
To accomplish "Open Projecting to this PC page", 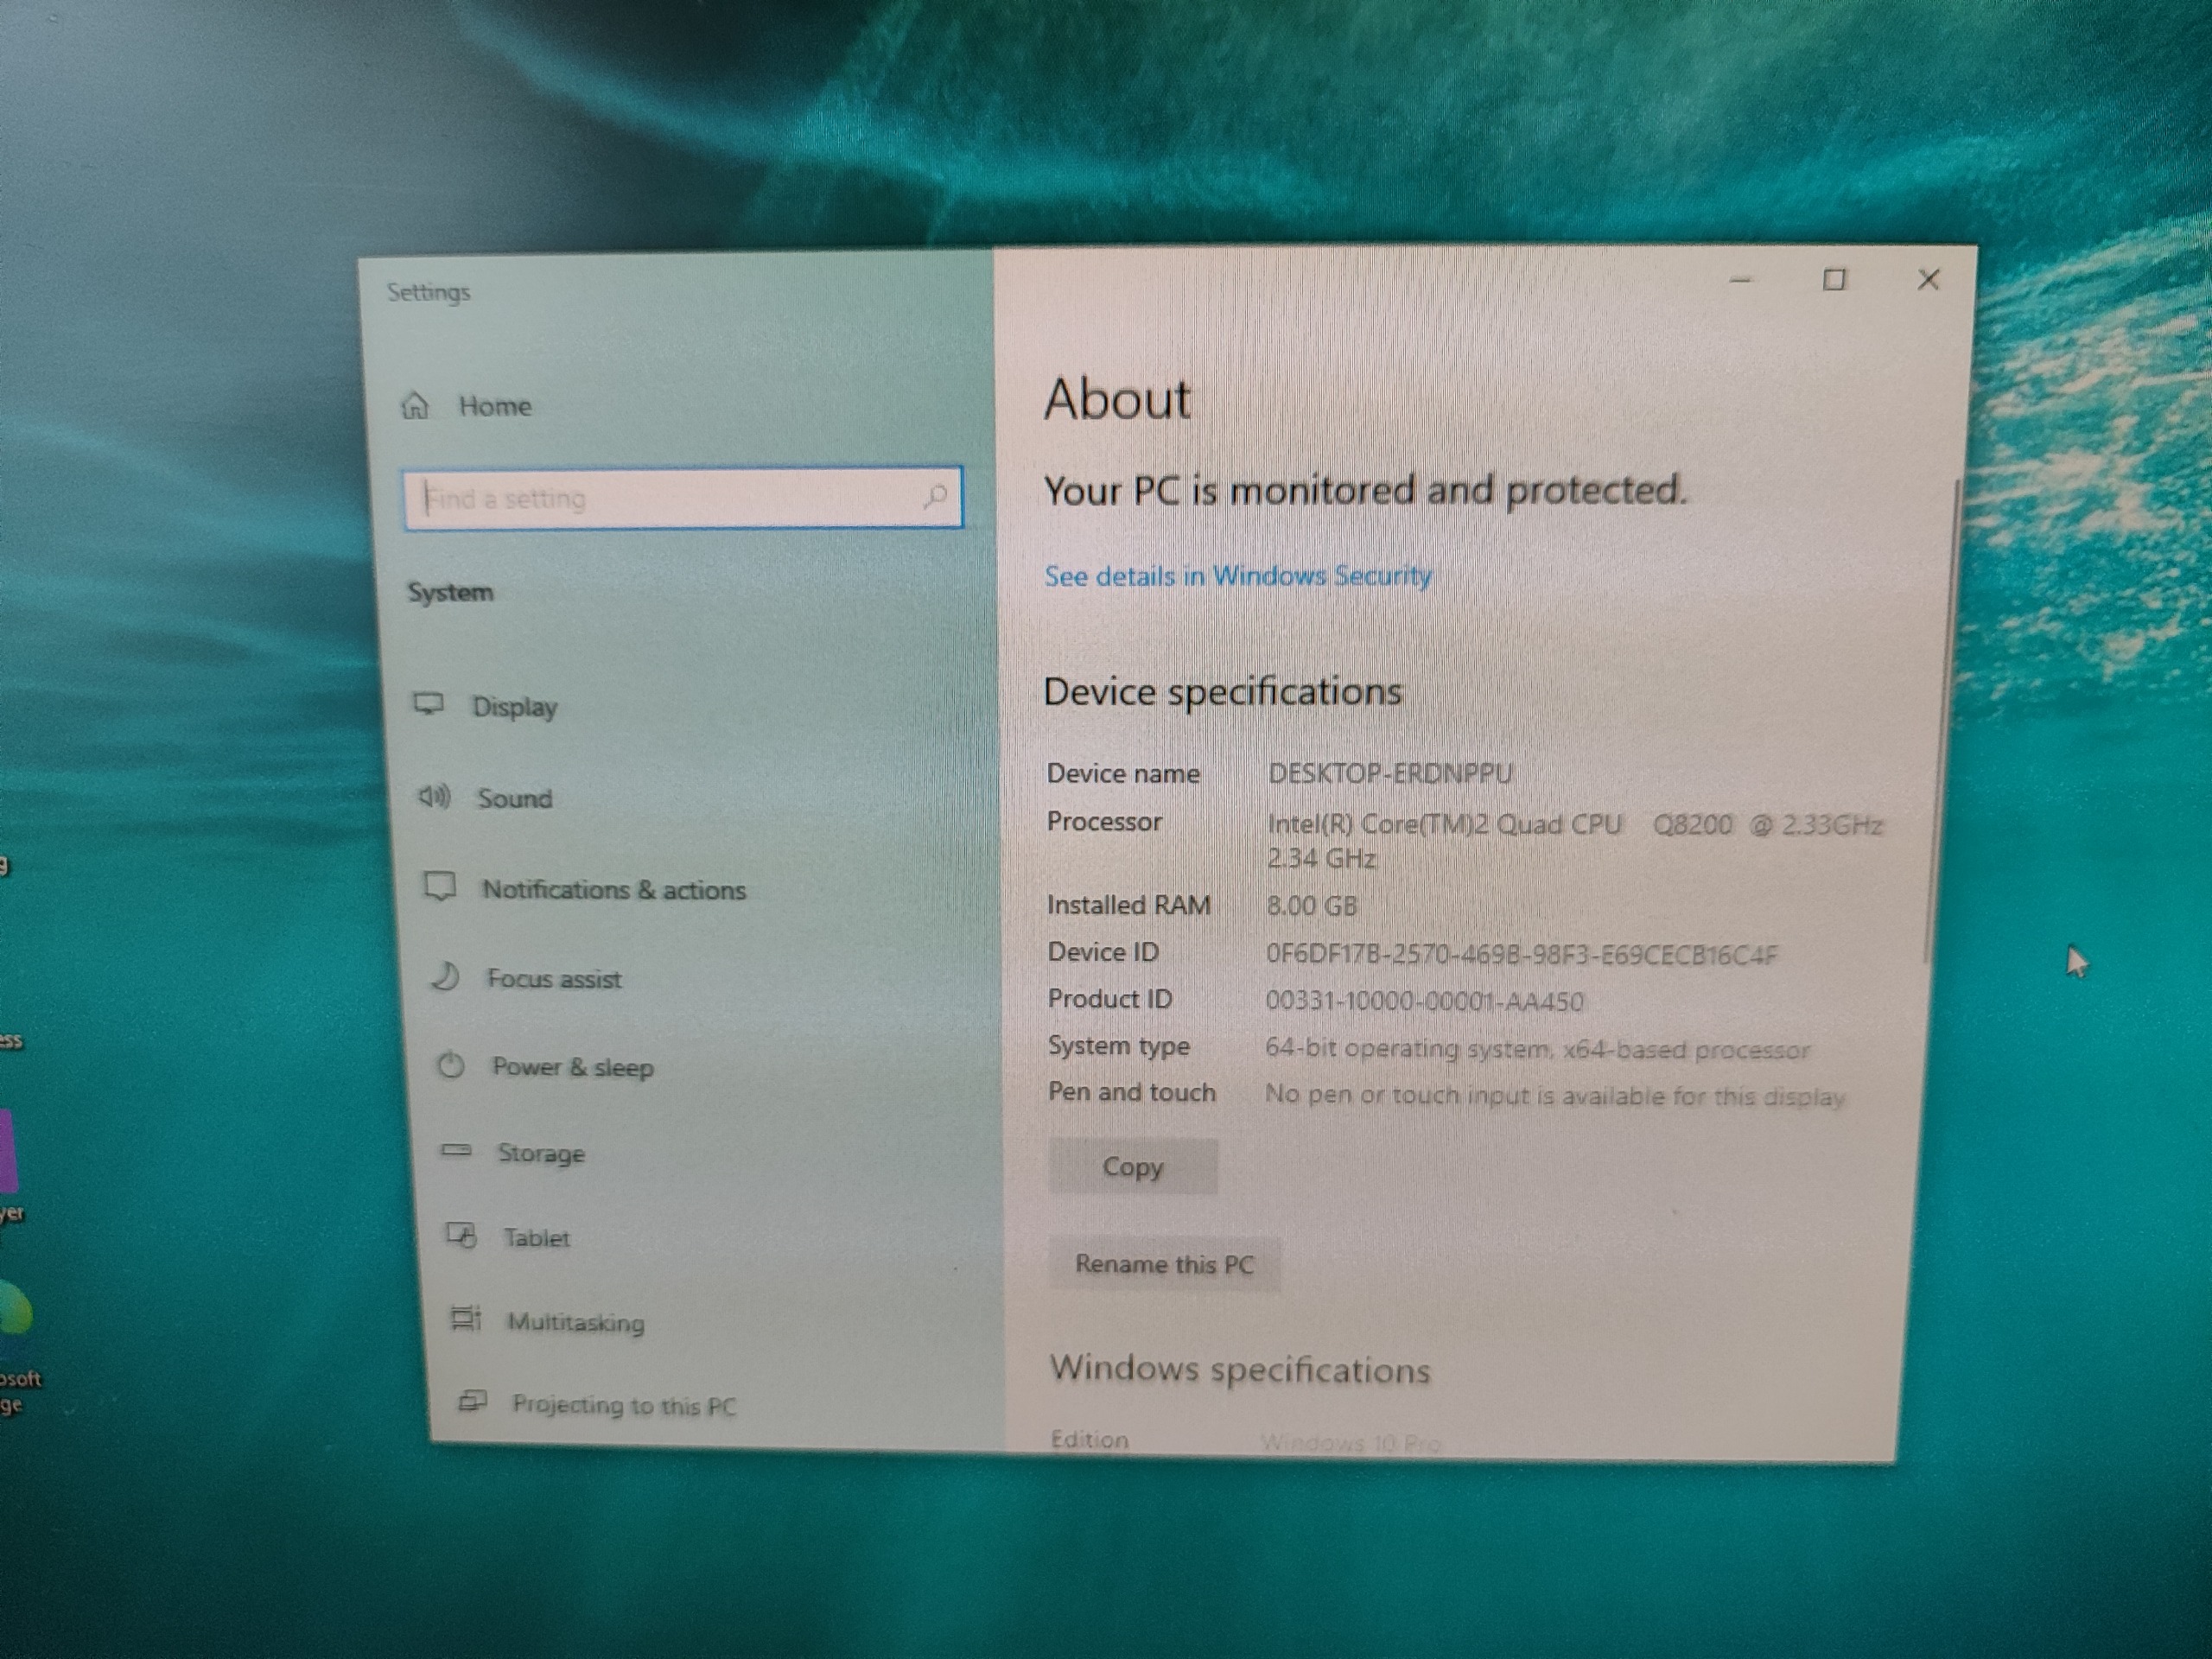I will coord(623,1406).
